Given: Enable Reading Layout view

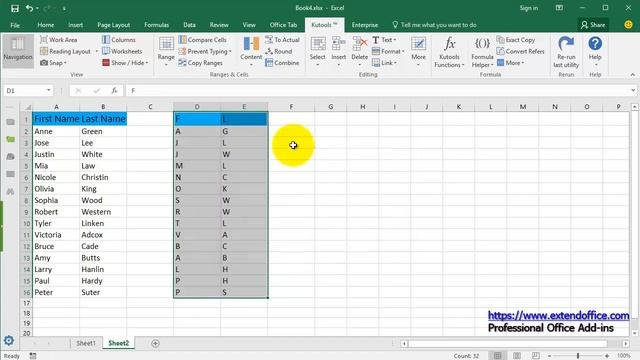Looking at the screenshot, I should (65, 51).
